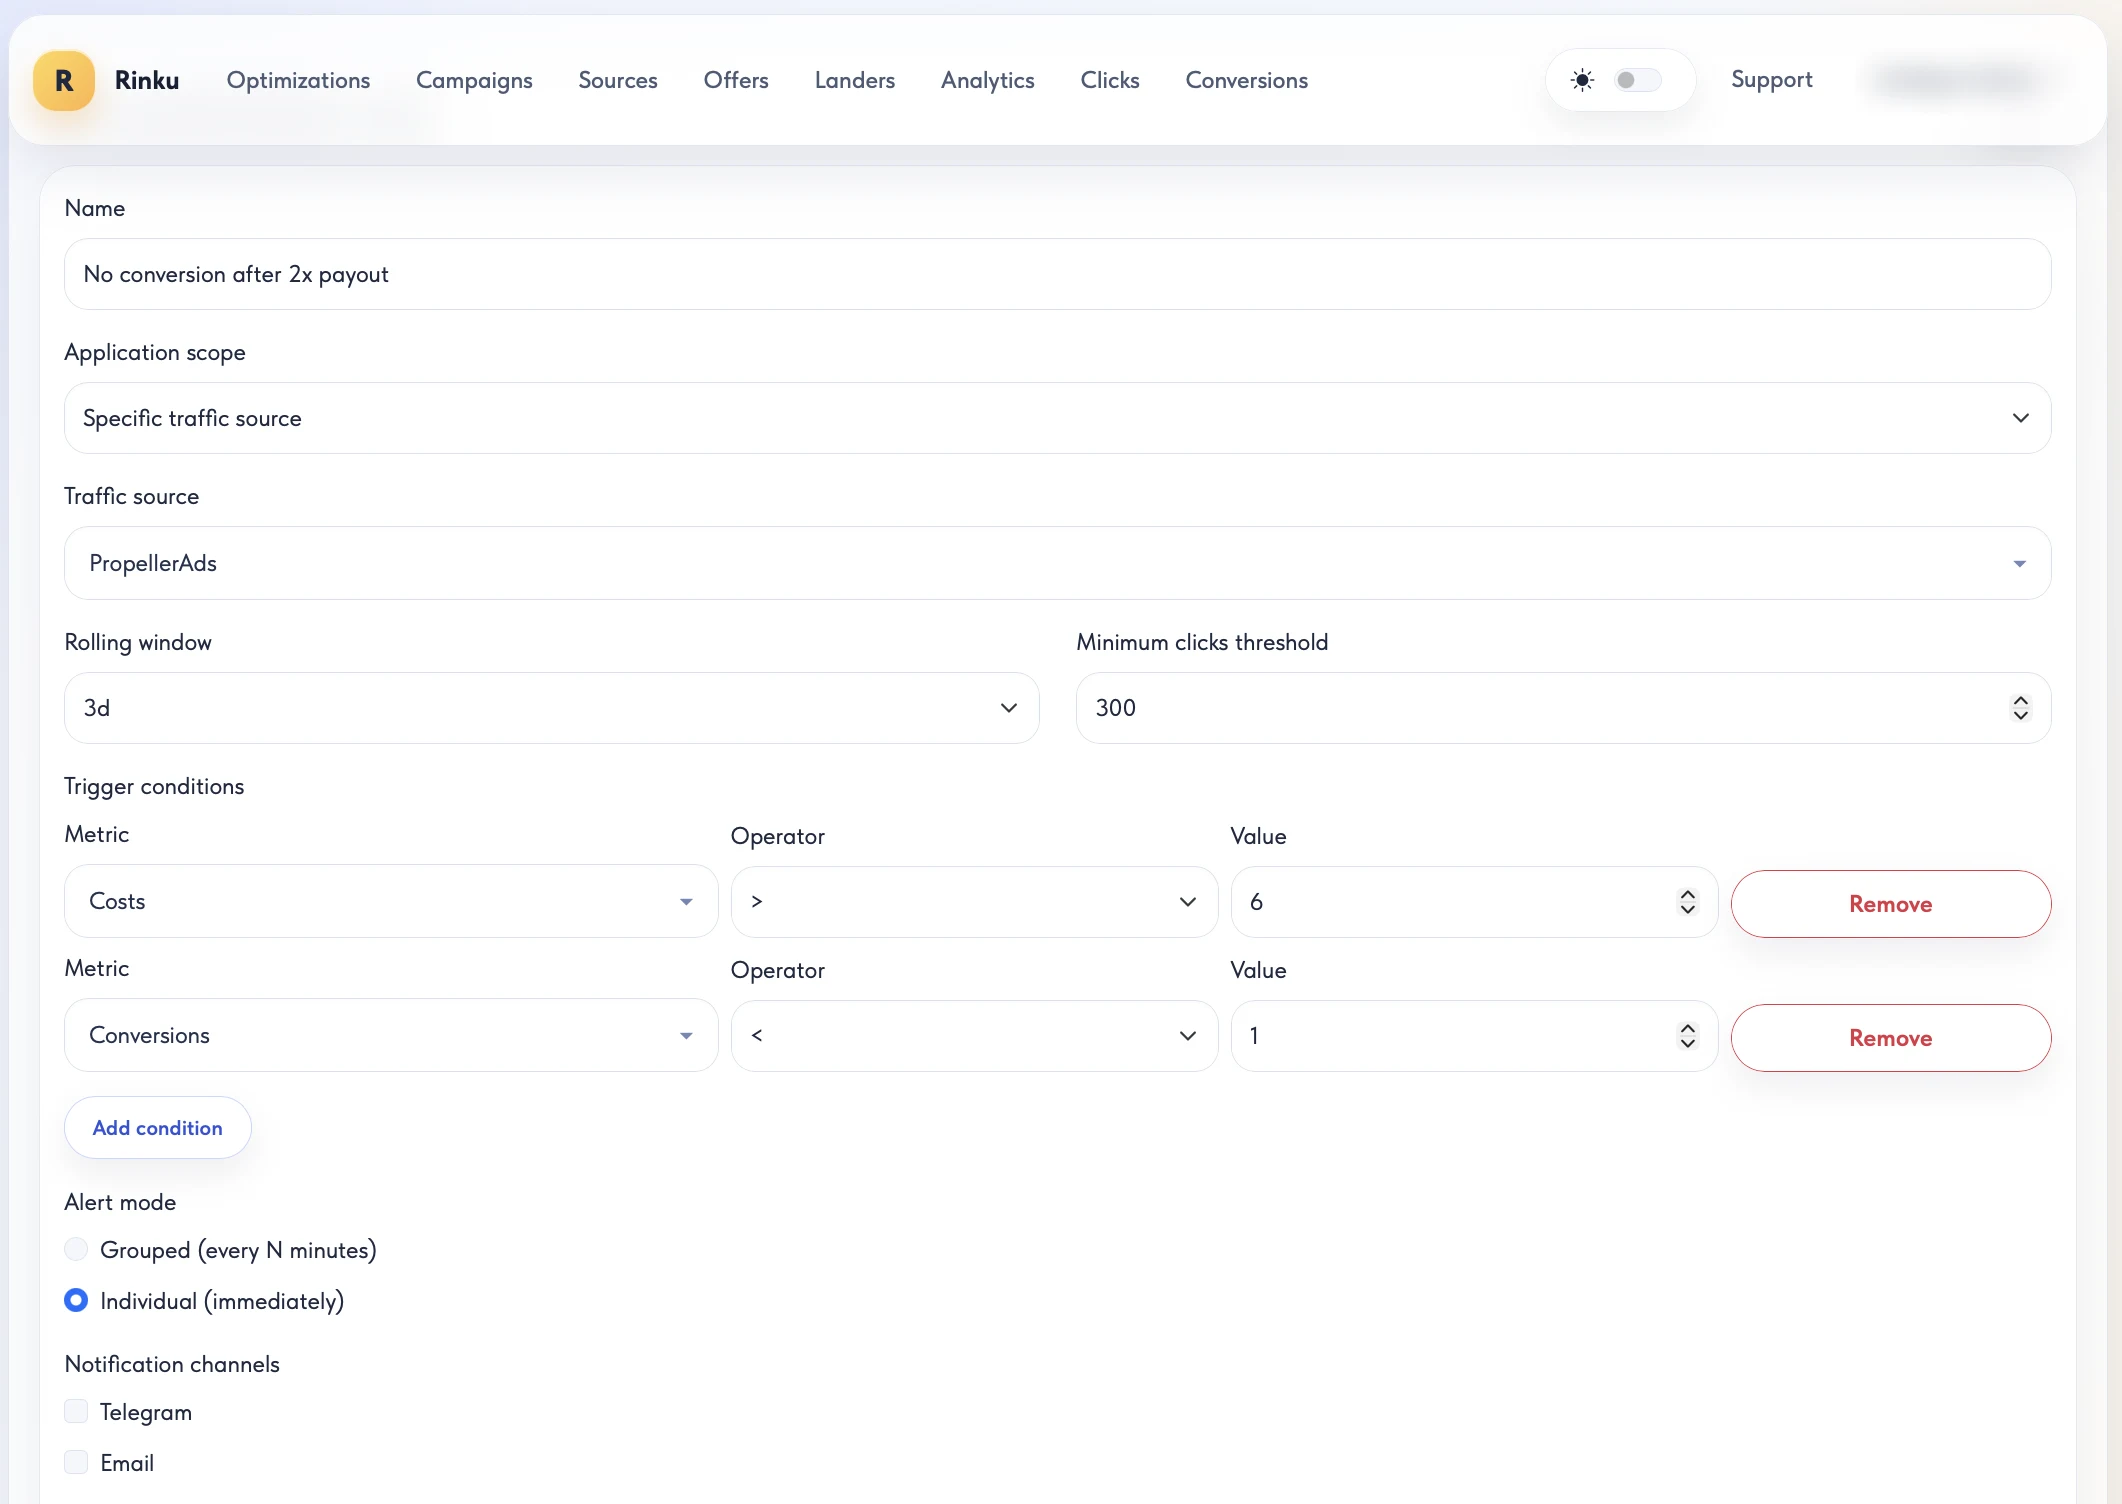
Task: Open the Analytics page
Action: [x=988, y=80]
